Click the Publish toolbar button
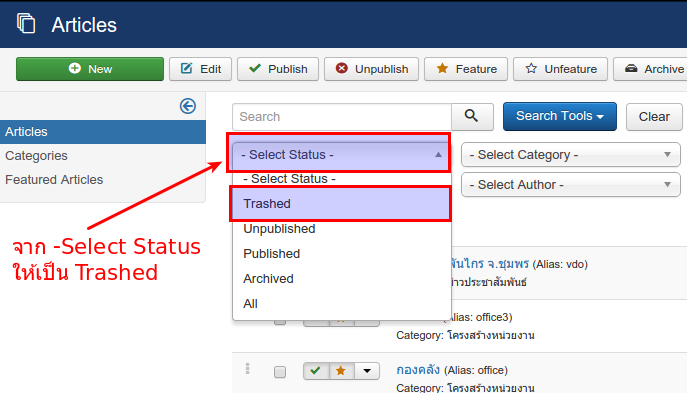Viewport: 687px width, 393px height. (278, 69)
